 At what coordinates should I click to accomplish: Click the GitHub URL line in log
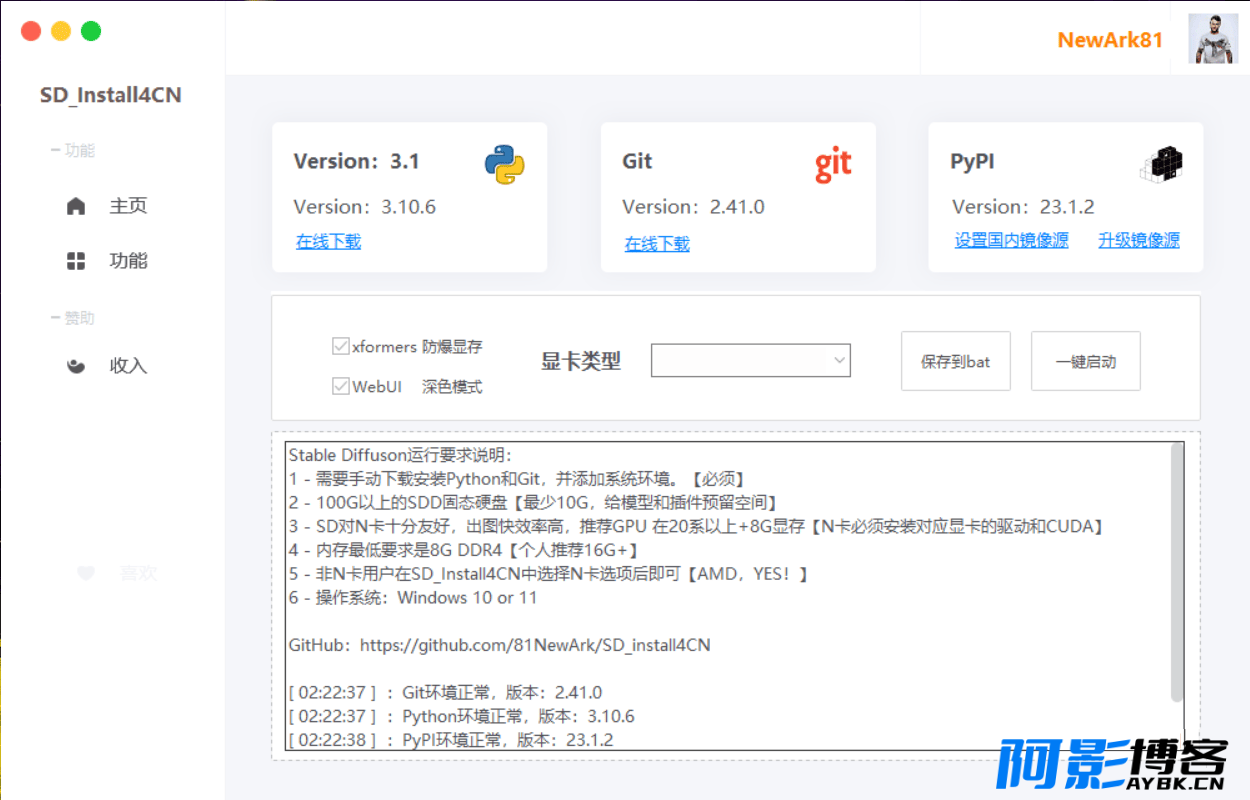(499, 645)
